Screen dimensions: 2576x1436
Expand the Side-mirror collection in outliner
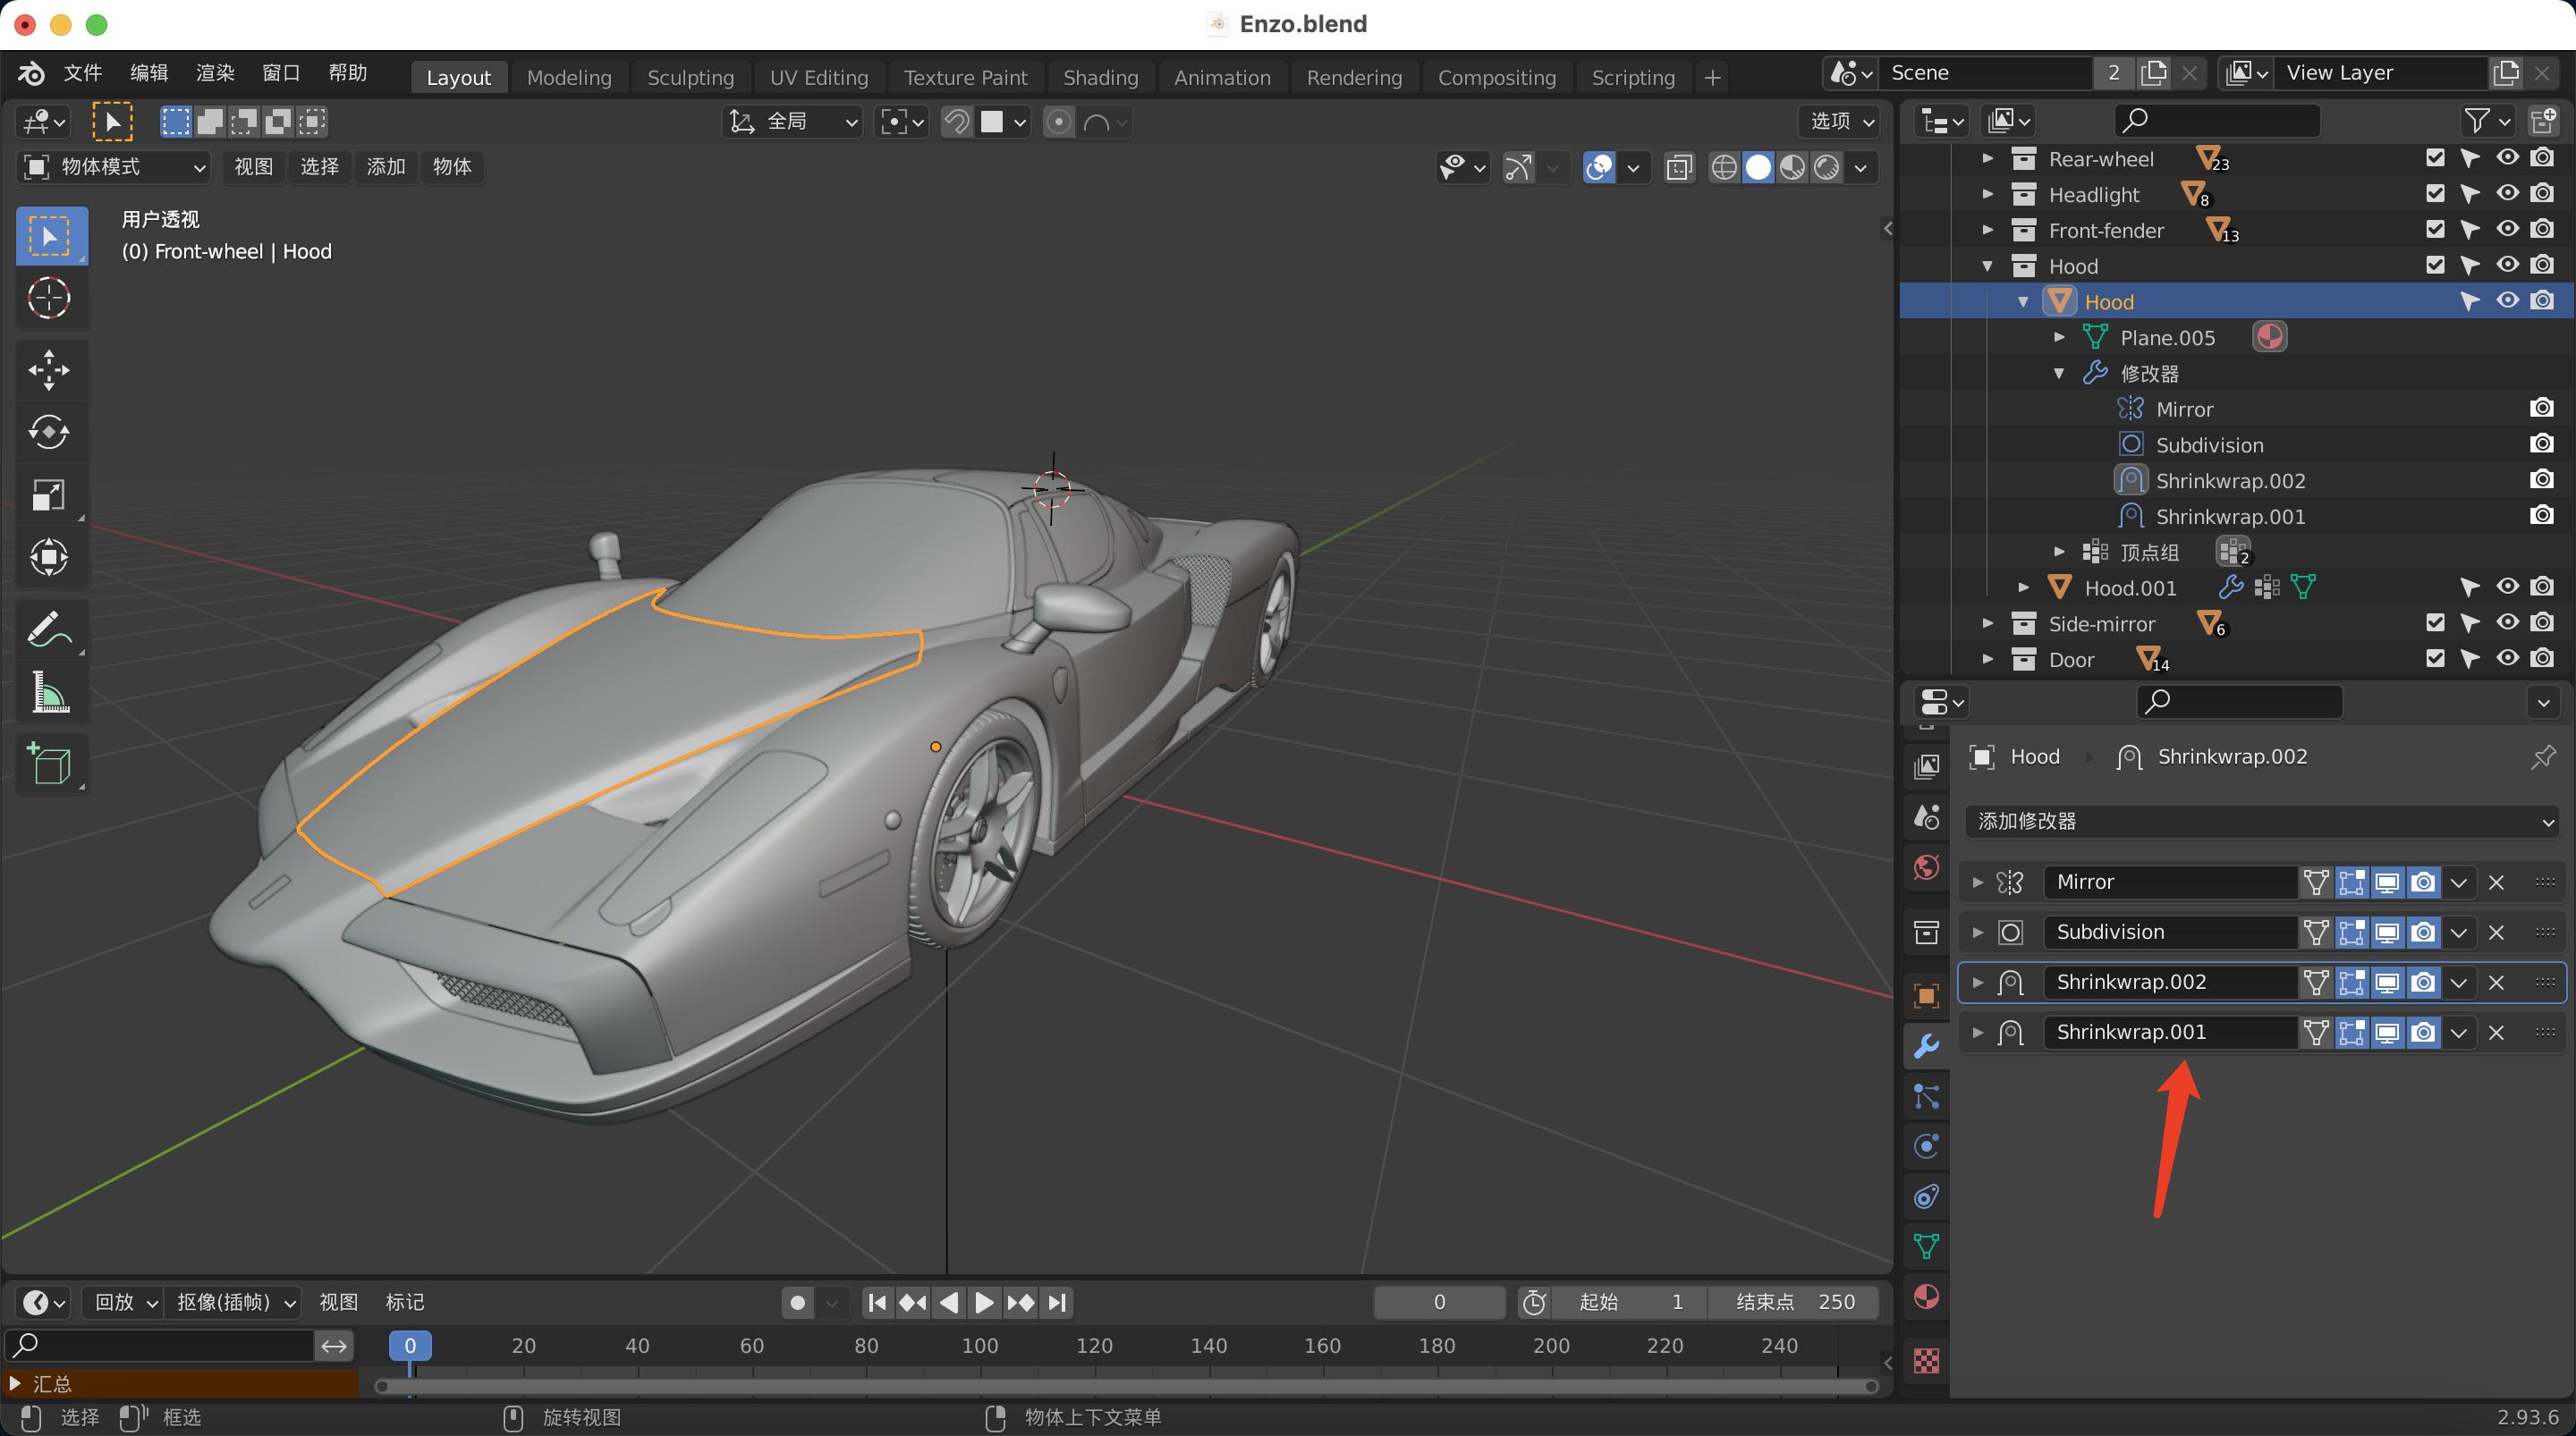[1988, 624]
